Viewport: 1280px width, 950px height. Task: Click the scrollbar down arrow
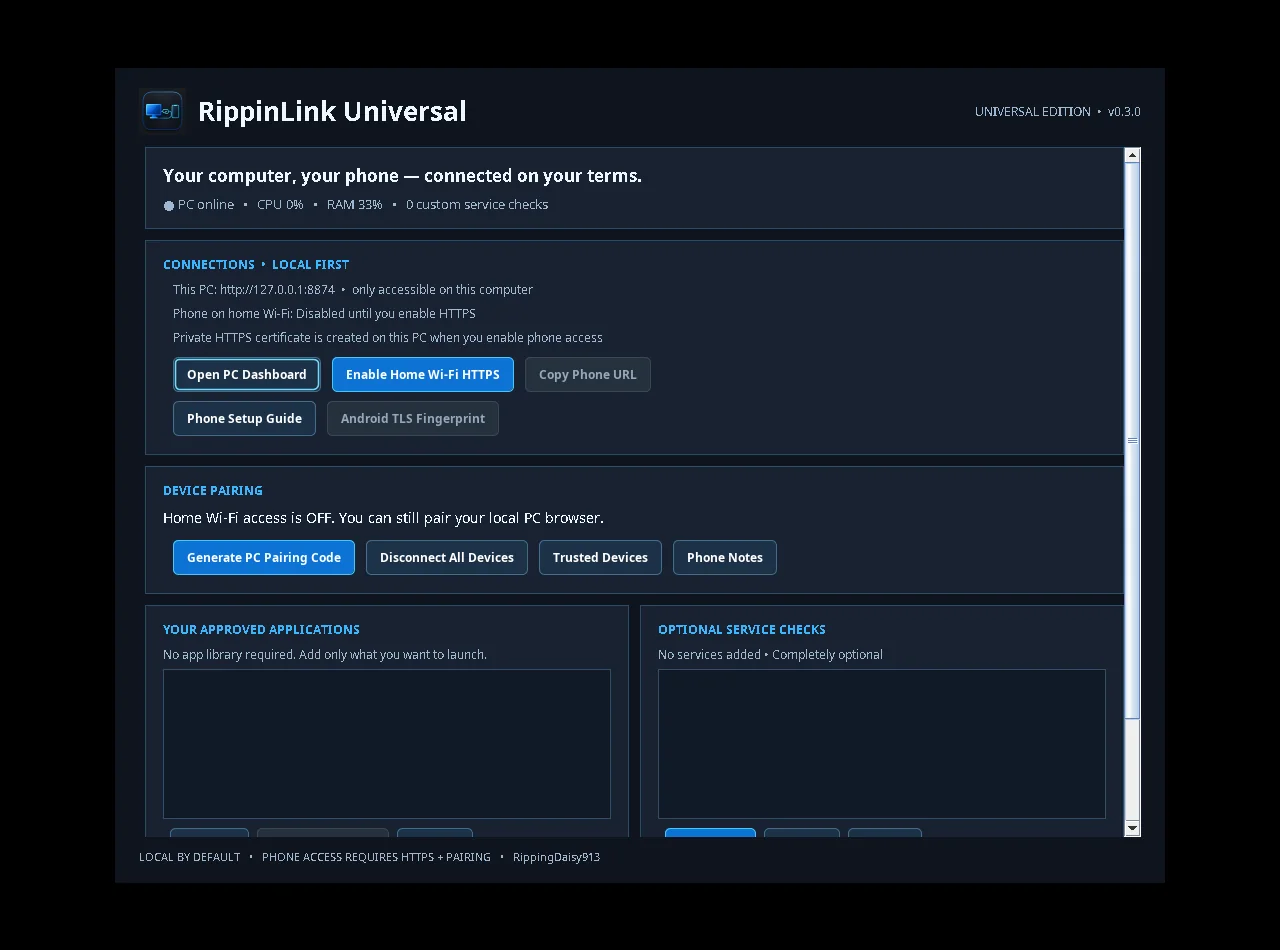click(x=1132, y=828)
